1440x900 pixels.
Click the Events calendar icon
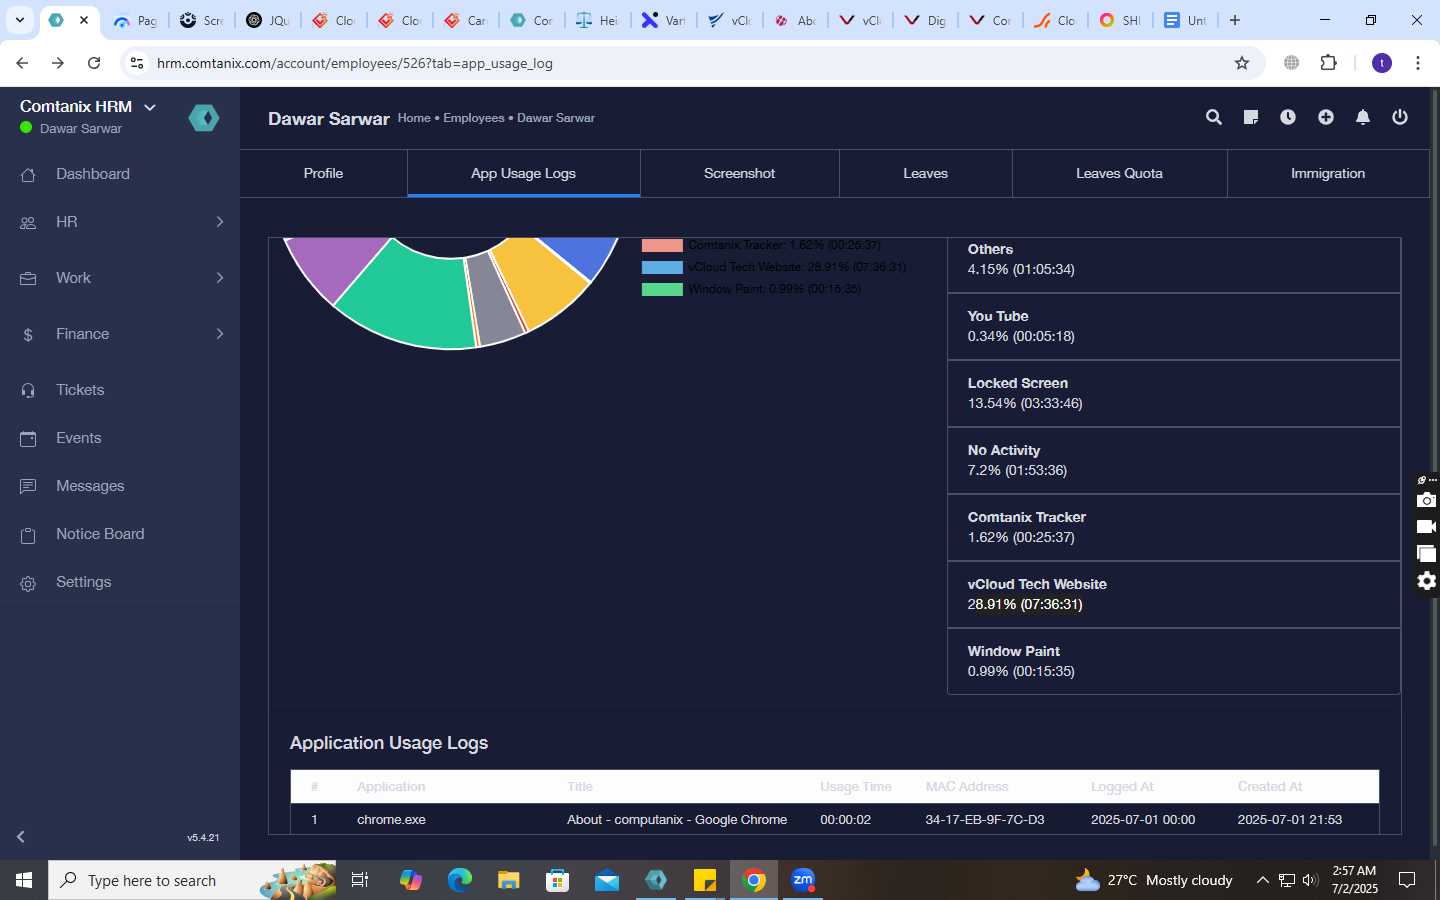pos(28,439)
